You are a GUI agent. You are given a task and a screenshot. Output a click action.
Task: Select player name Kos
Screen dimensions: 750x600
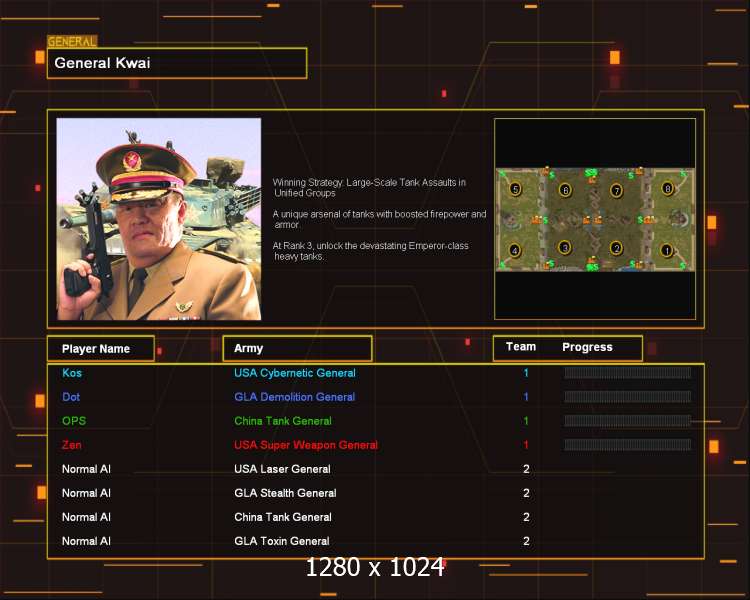coord(72,373)
